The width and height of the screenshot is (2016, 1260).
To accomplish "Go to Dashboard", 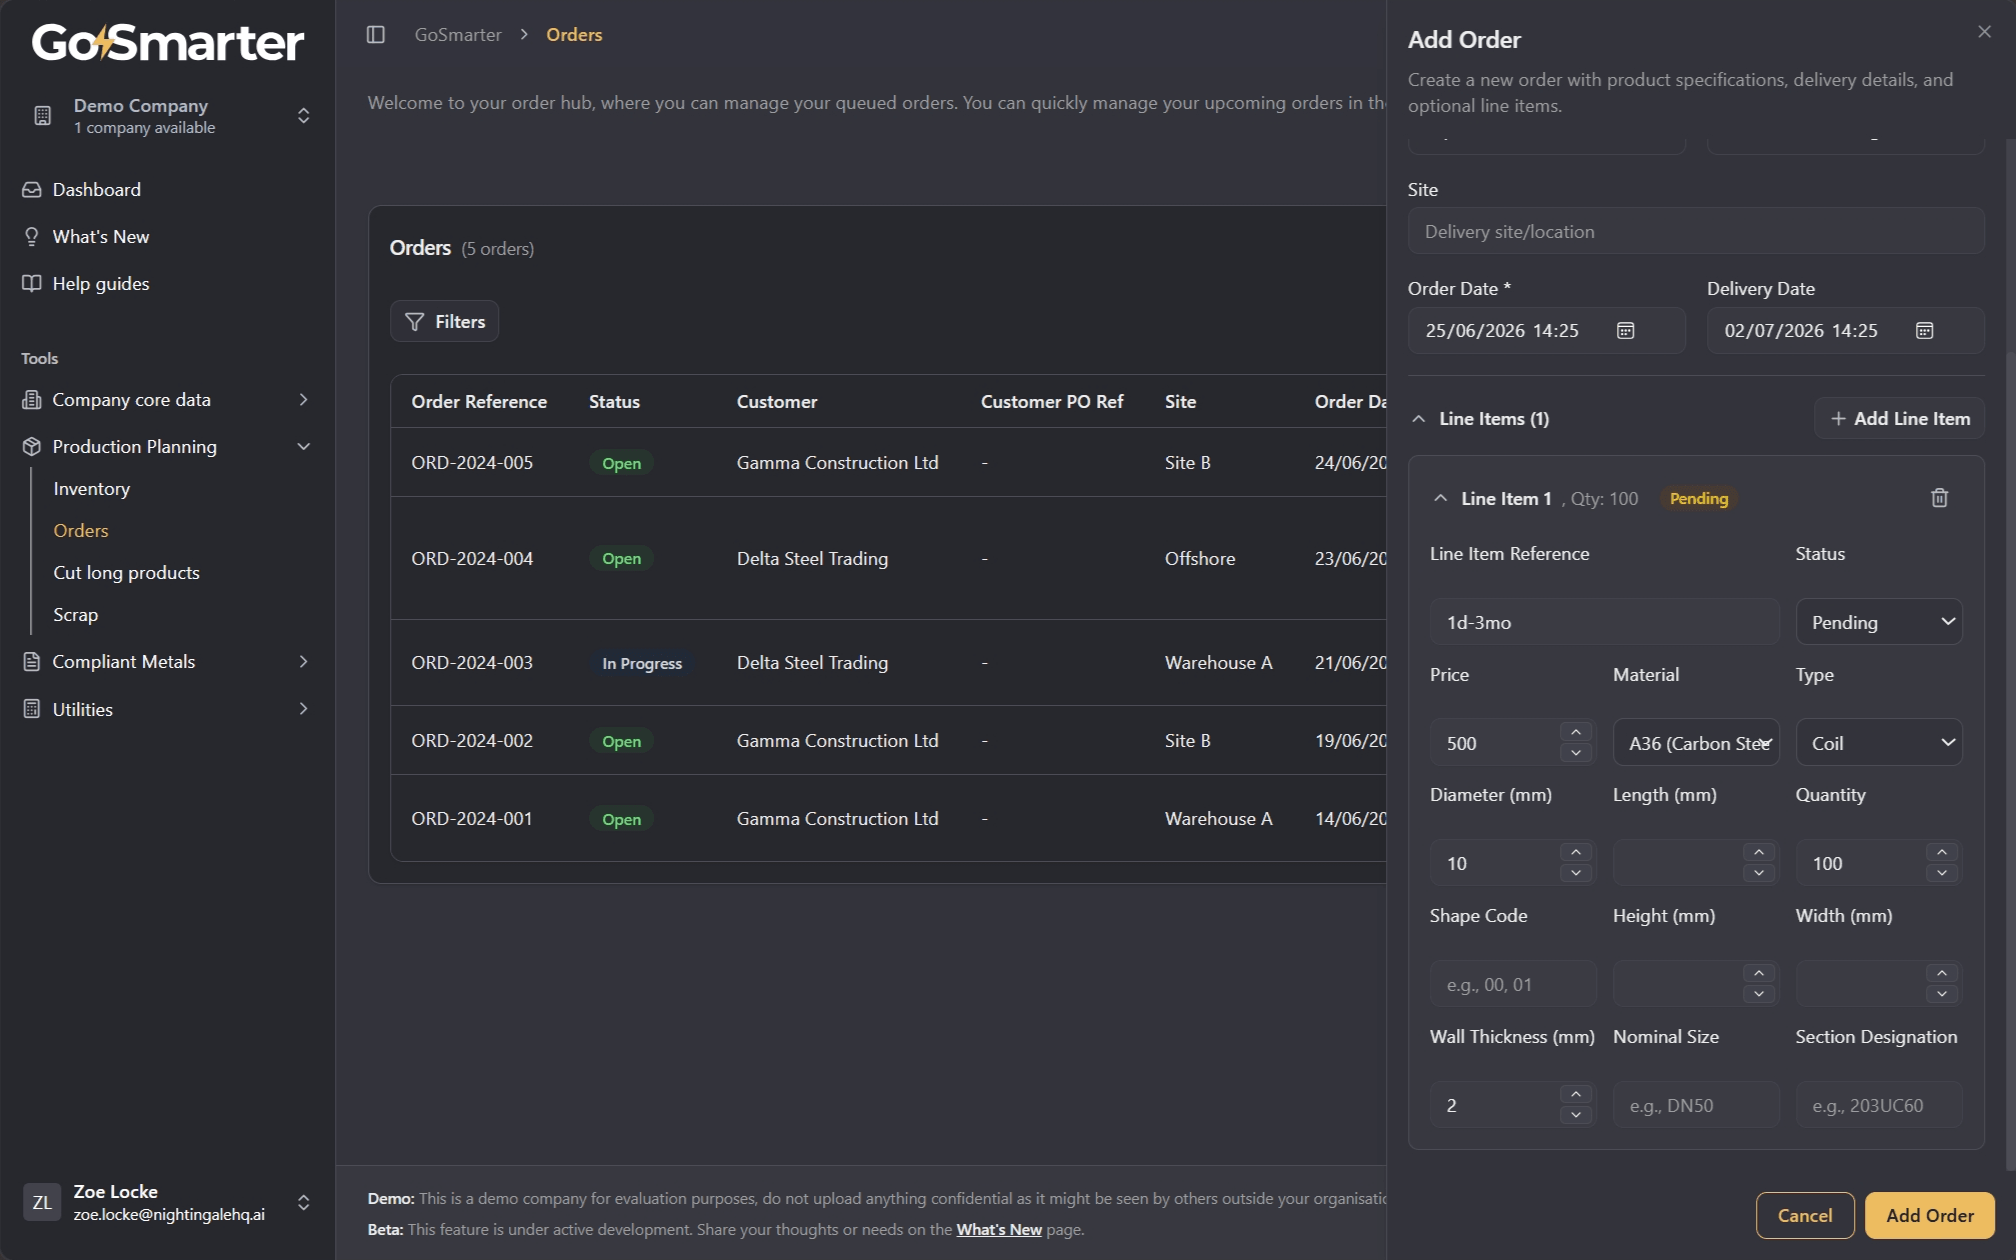I will click(96, 190).
